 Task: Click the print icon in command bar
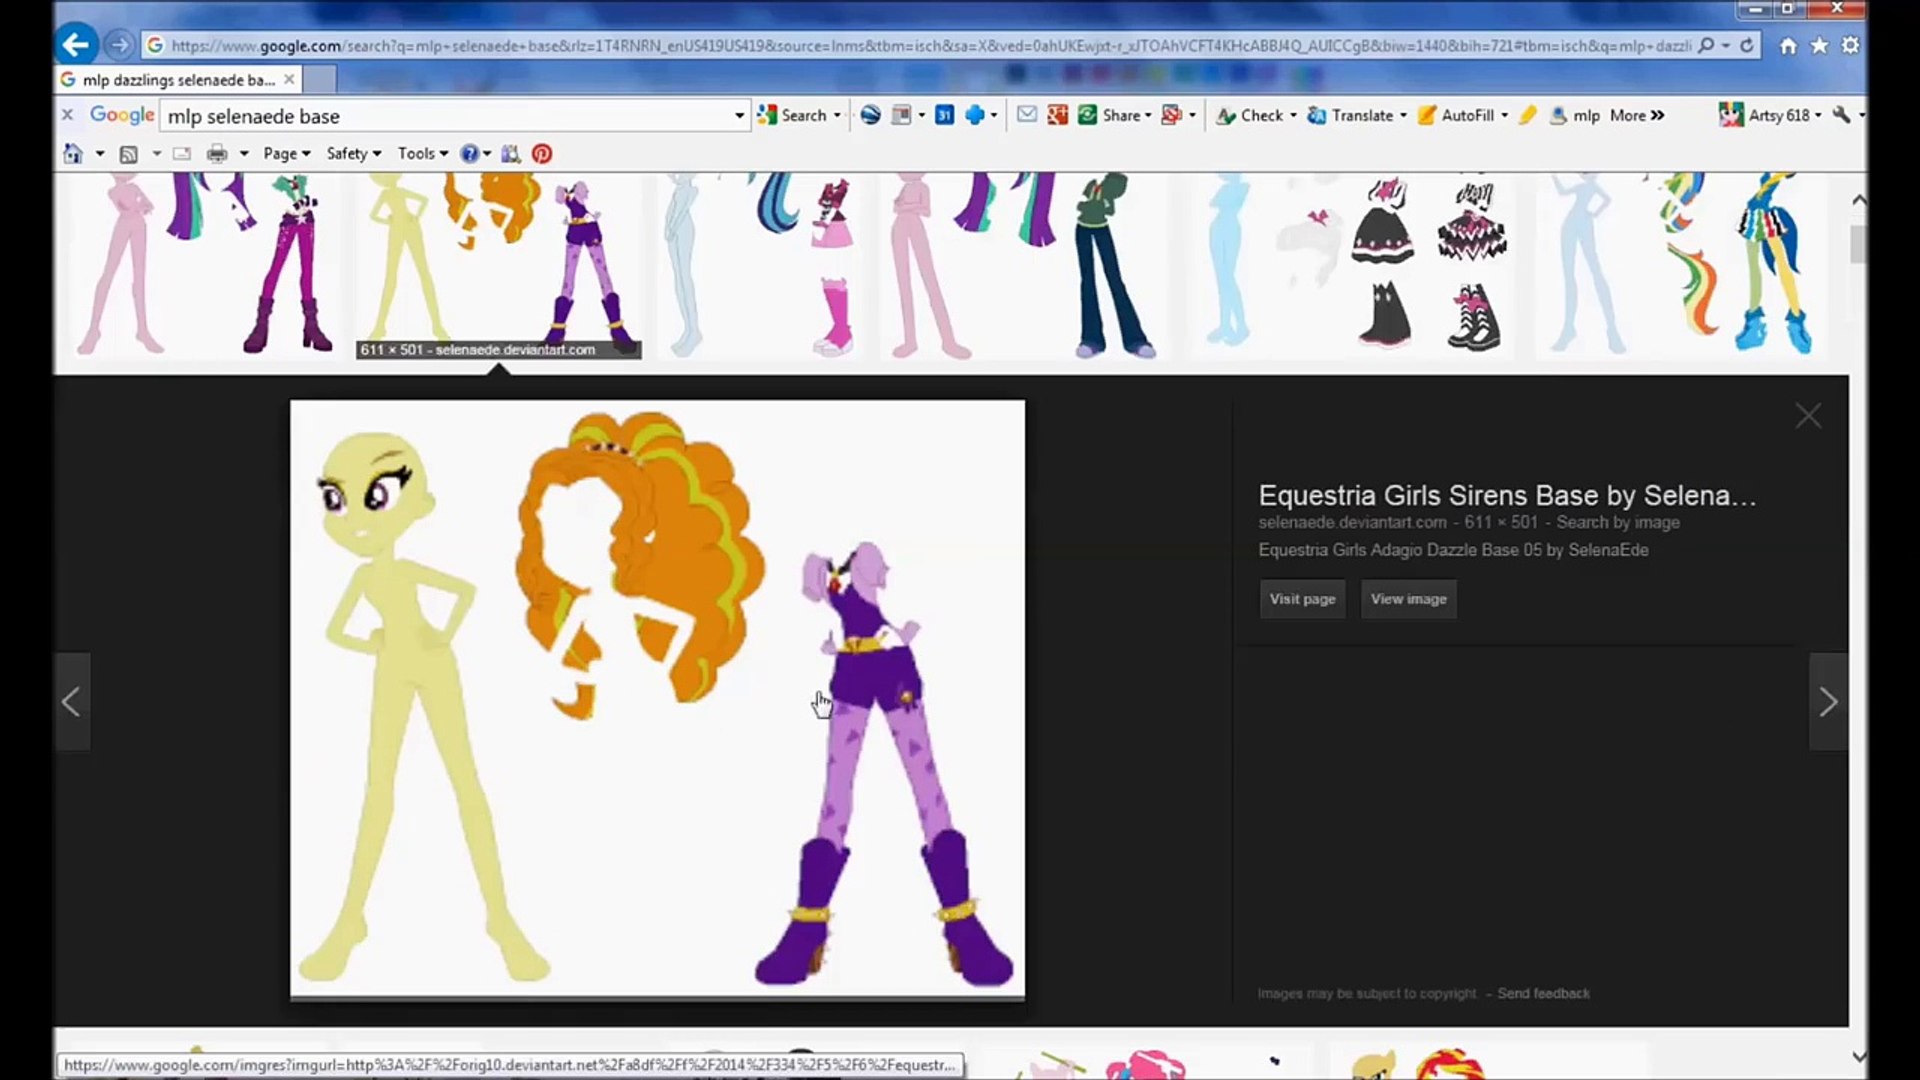pos(216,153)
